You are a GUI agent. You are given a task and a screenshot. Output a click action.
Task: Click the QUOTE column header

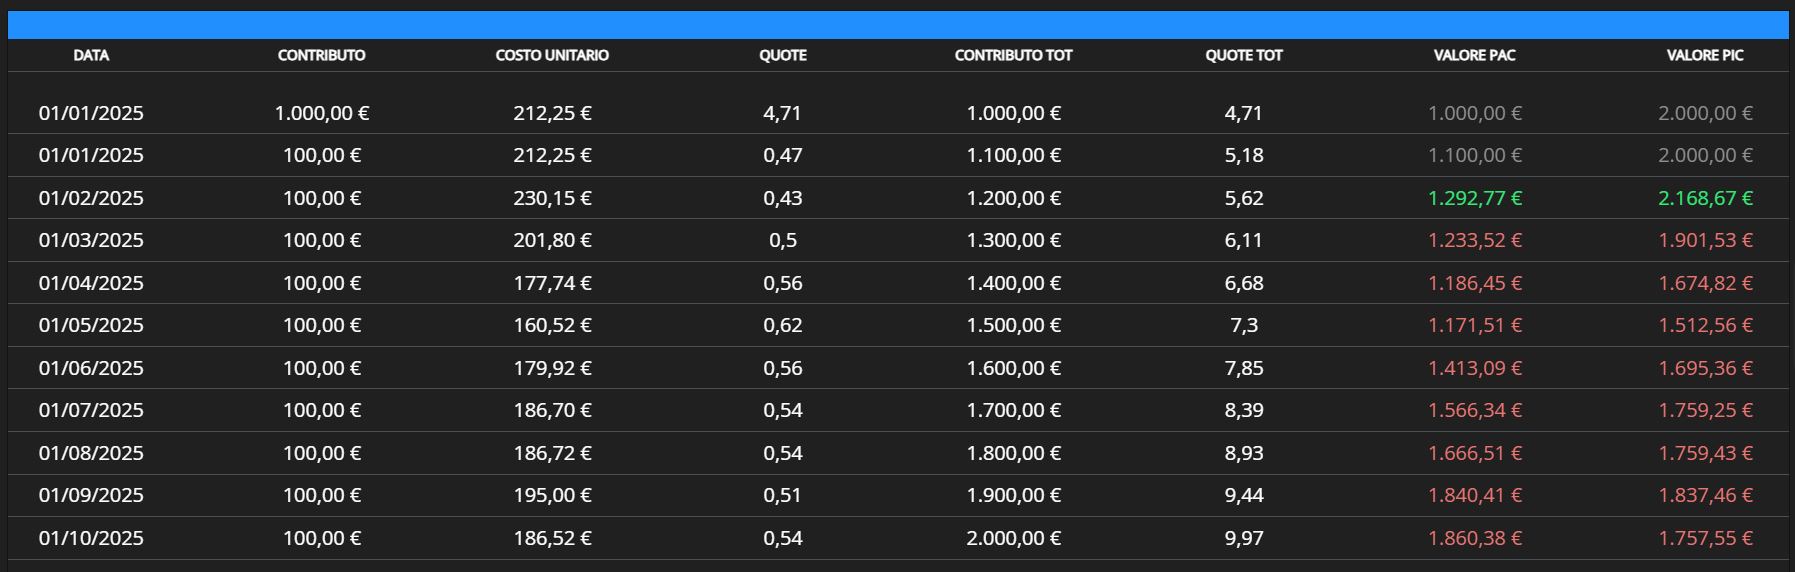click(782, 55)
